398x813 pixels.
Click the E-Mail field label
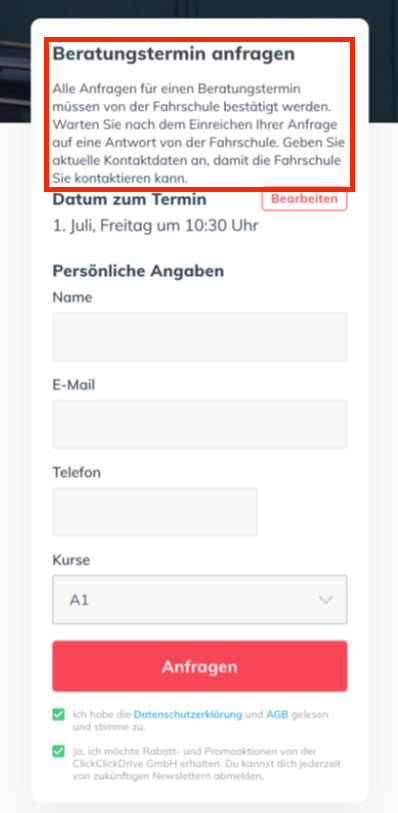pos(74,385)
